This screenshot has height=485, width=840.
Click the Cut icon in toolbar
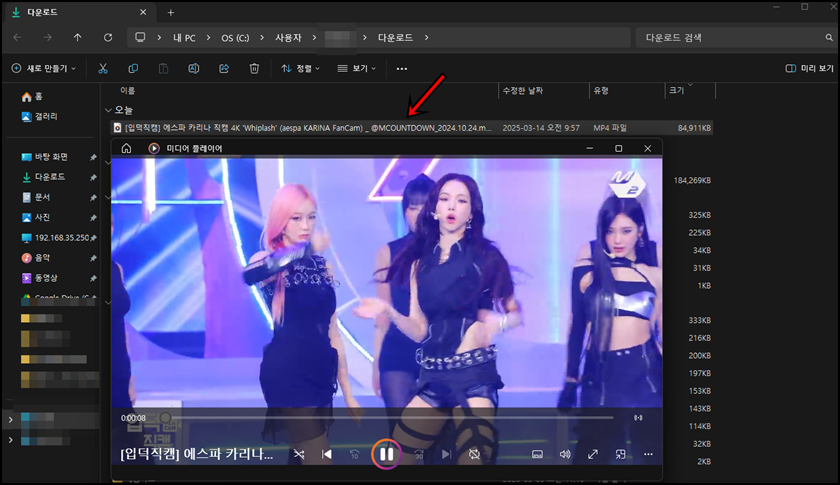click(103, 69)
